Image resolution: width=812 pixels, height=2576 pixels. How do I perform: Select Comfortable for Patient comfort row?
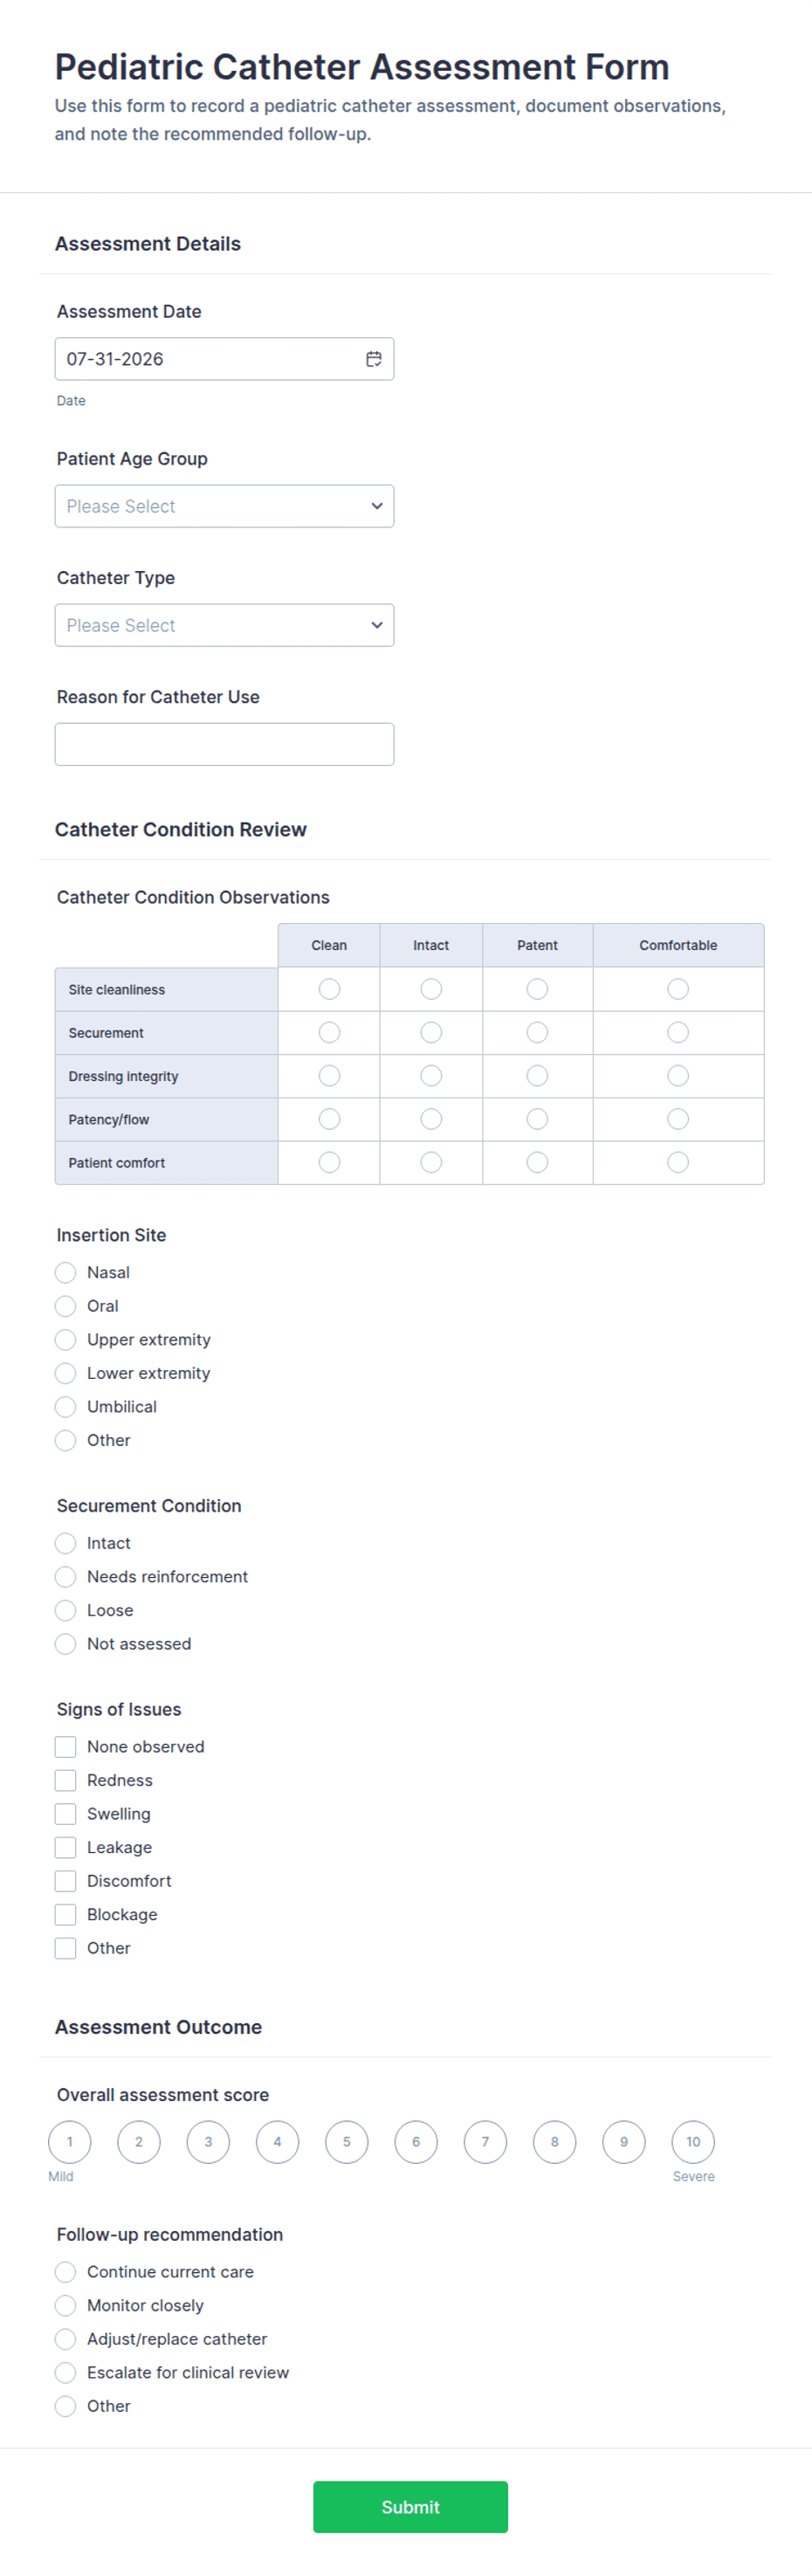678,1162
